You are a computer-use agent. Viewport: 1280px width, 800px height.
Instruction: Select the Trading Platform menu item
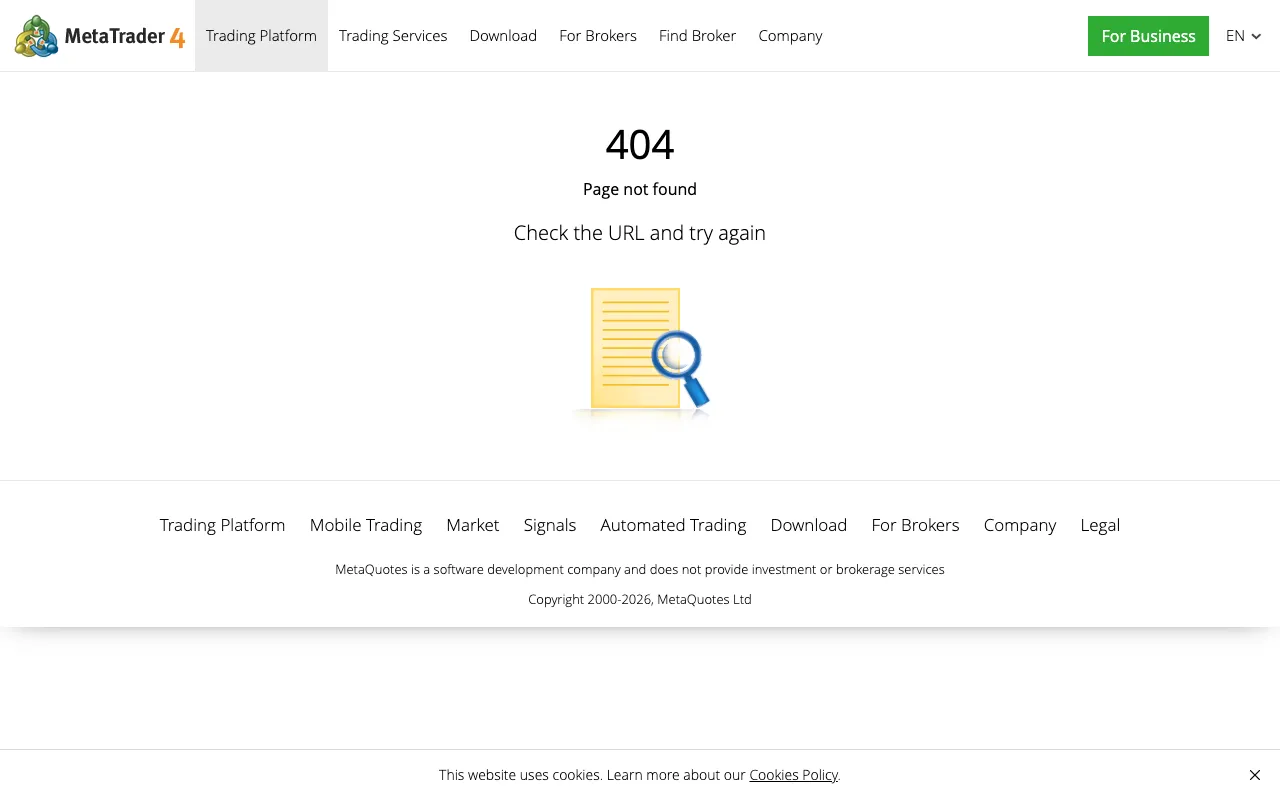(x=261, y=35)
